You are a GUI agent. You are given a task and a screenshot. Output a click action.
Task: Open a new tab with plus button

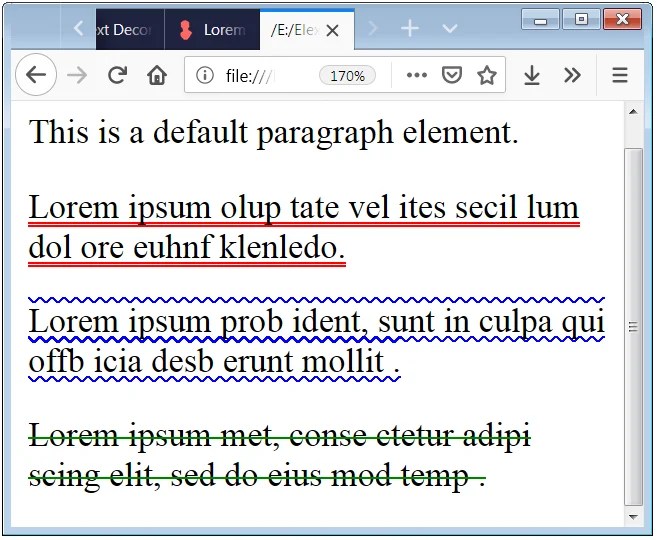(410, 28)
